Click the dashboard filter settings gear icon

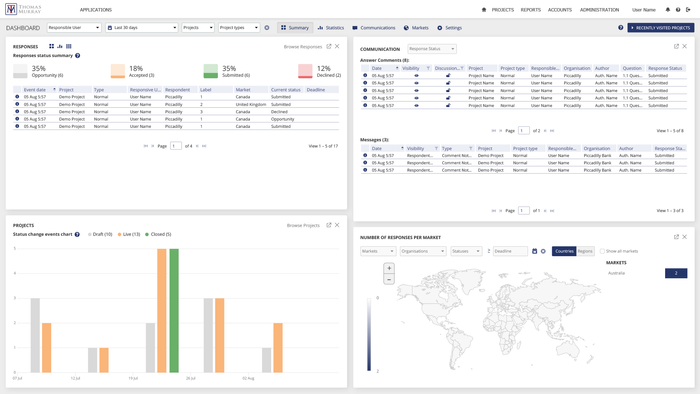[x=267, y=28]
